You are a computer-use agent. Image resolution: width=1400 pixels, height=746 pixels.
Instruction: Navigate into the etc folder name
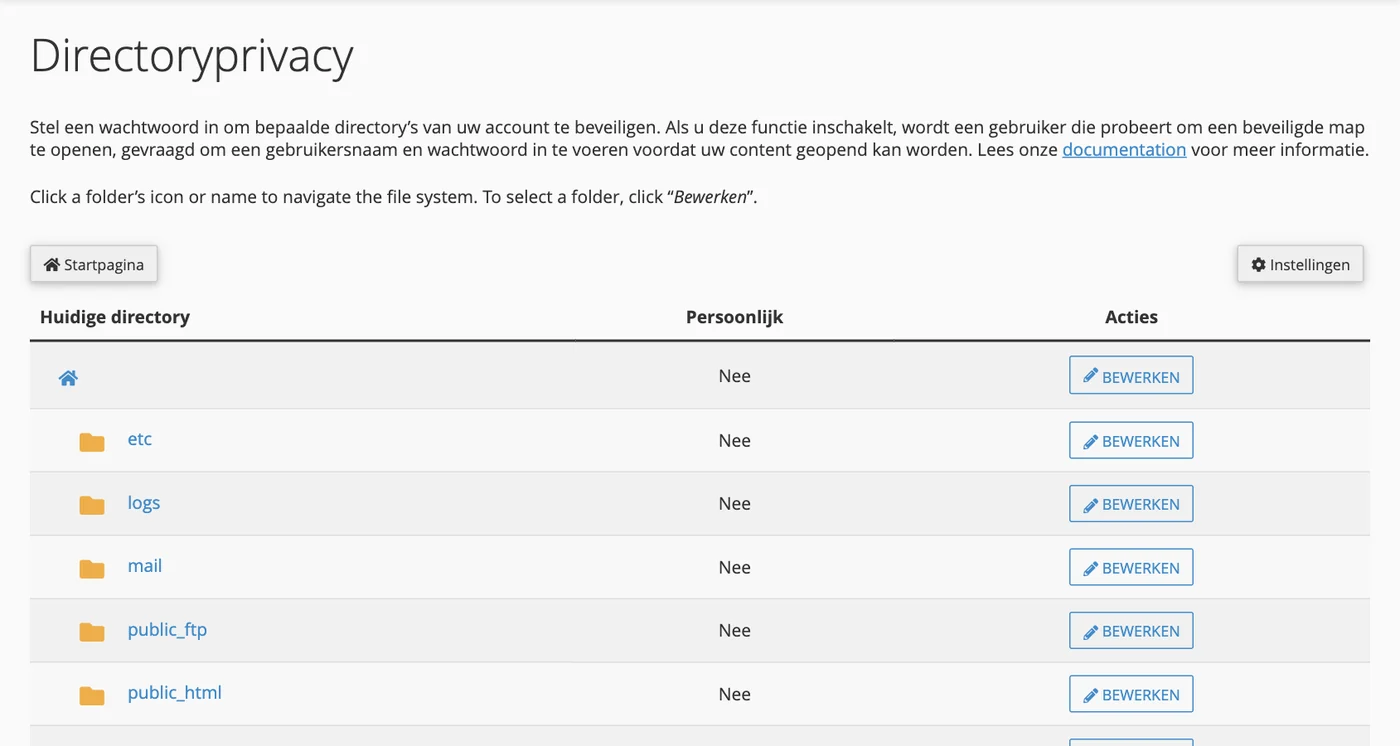140,439
